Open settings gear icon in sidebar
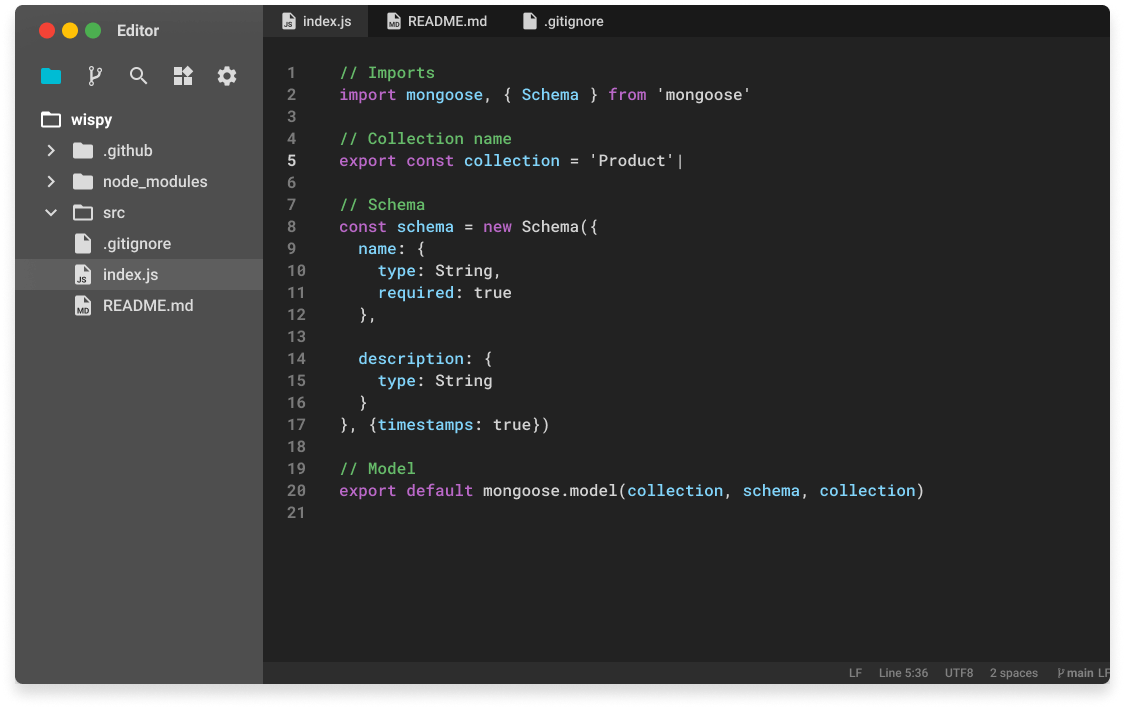Viewport: 1125px width, 709px height. [x=227, y=76]
